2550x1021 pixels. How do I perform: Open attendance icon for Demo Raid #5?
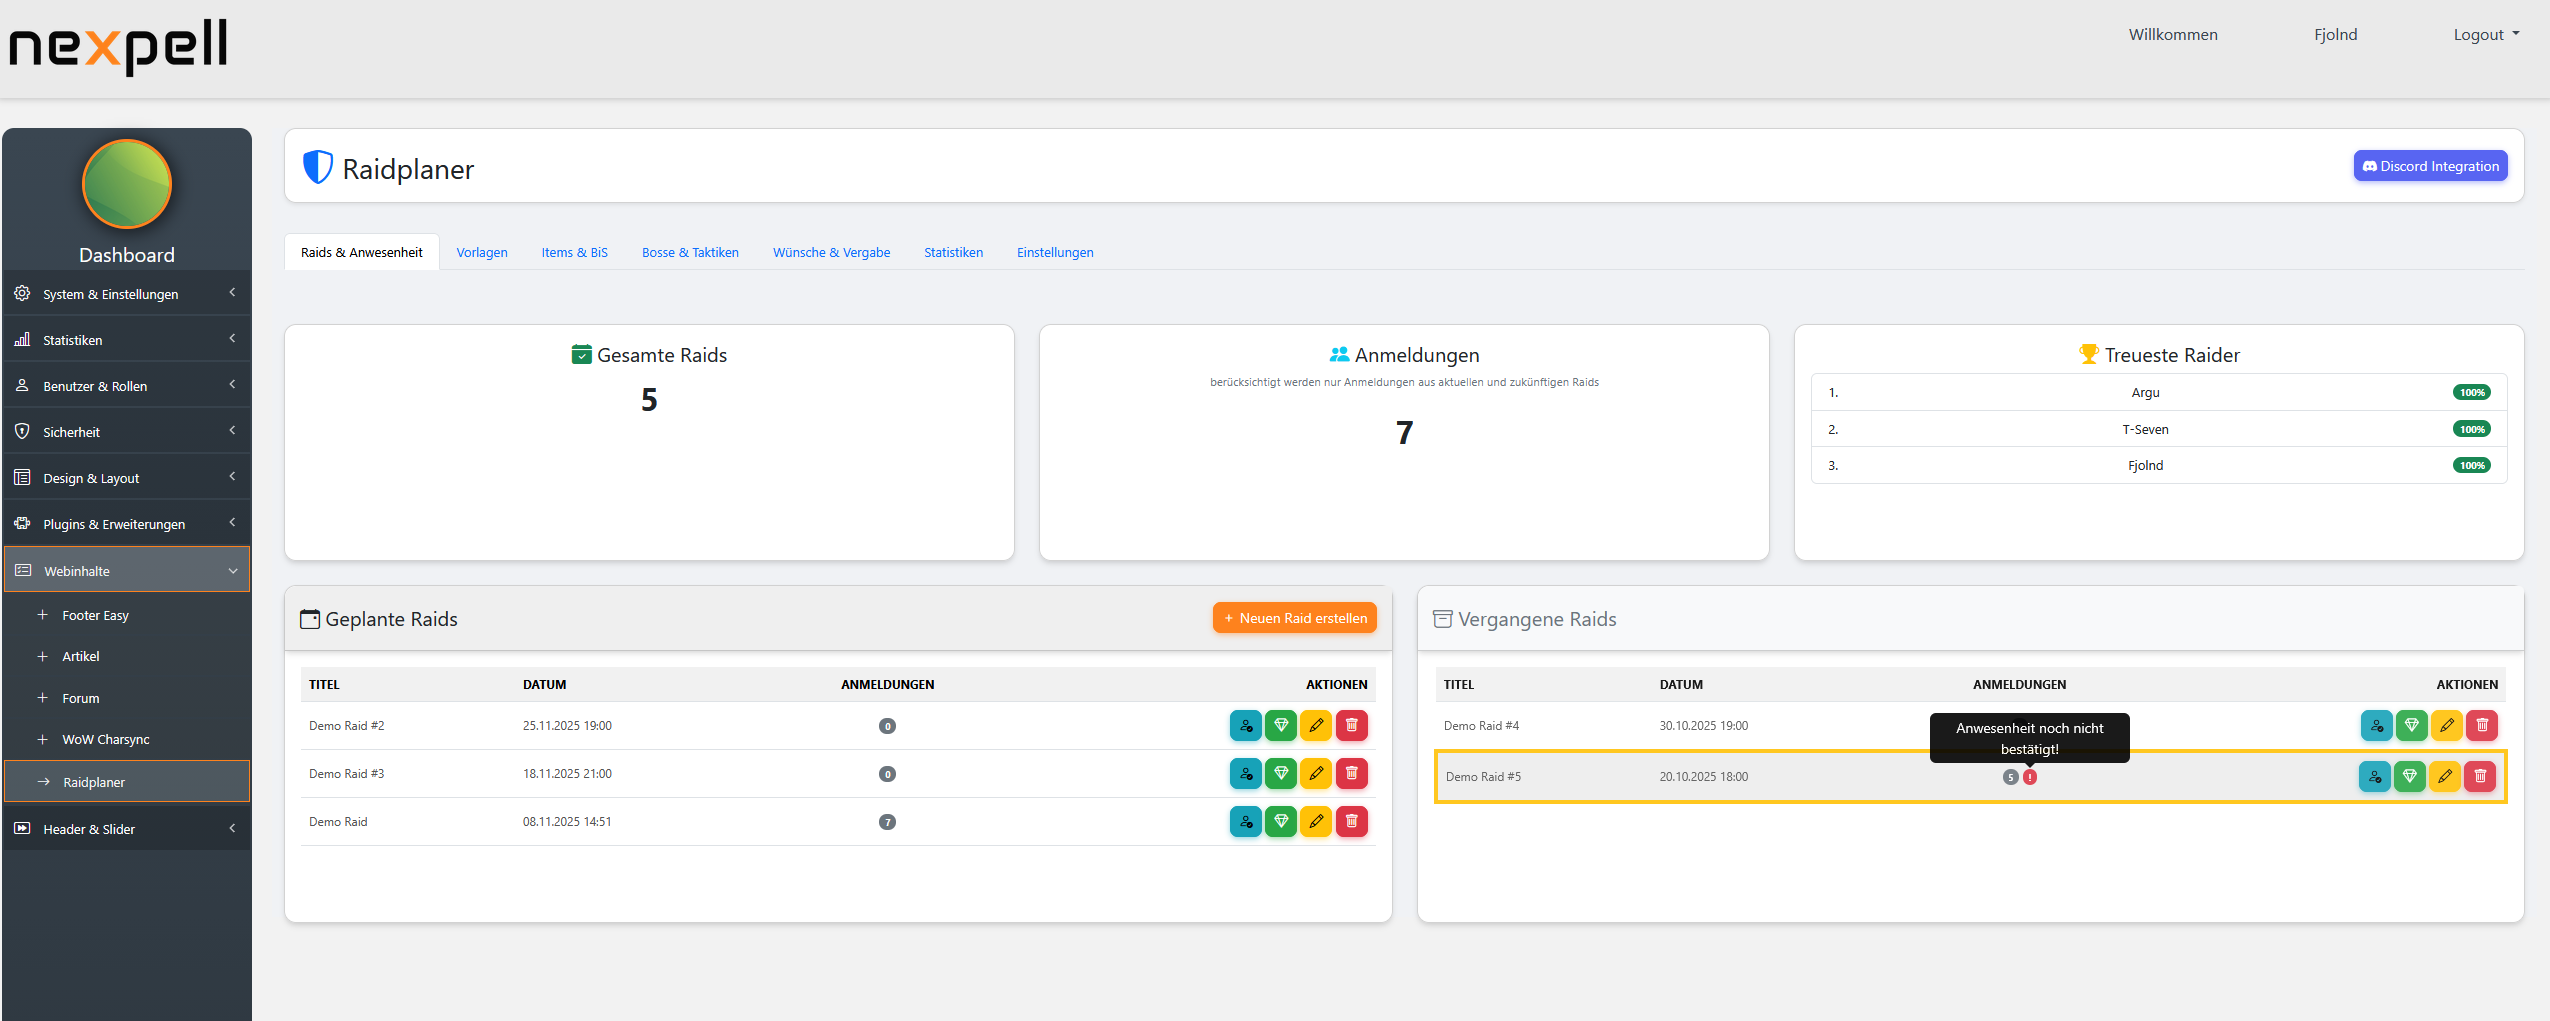[x=2375, y=776]
